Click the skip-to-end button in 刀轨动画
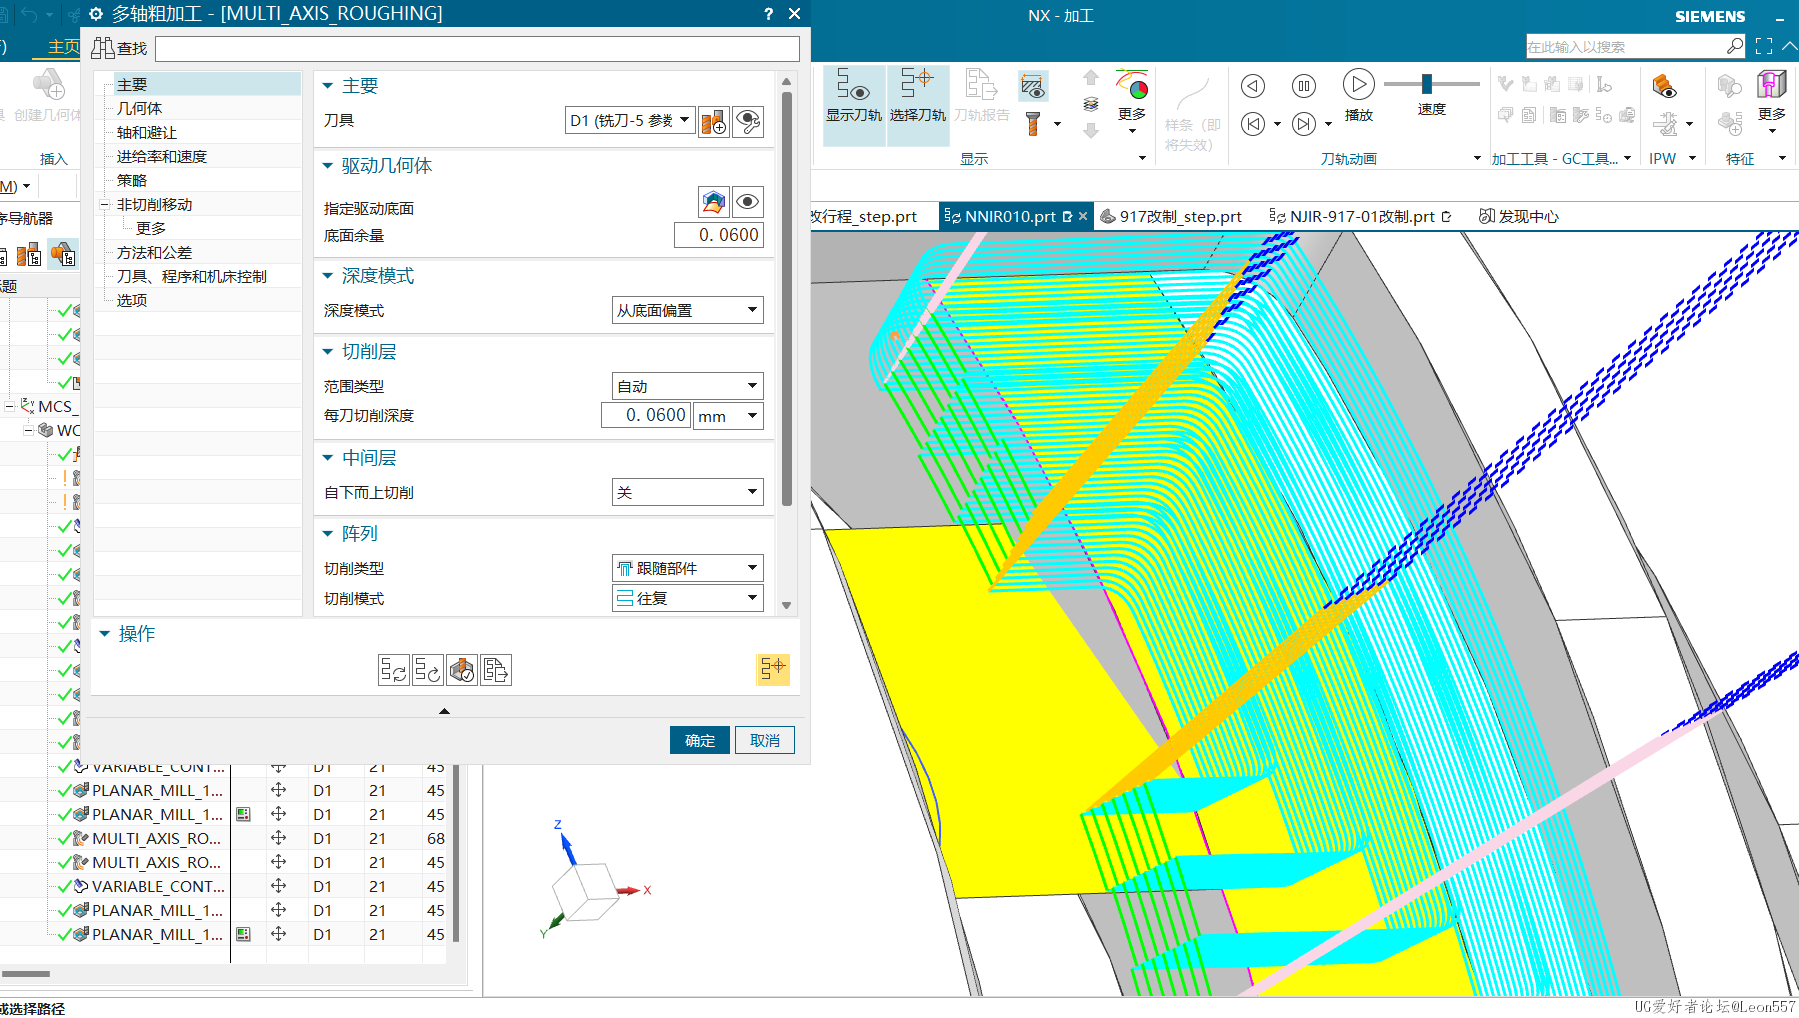This screenshot has height=1018, width=1799. coord(1304,124)
